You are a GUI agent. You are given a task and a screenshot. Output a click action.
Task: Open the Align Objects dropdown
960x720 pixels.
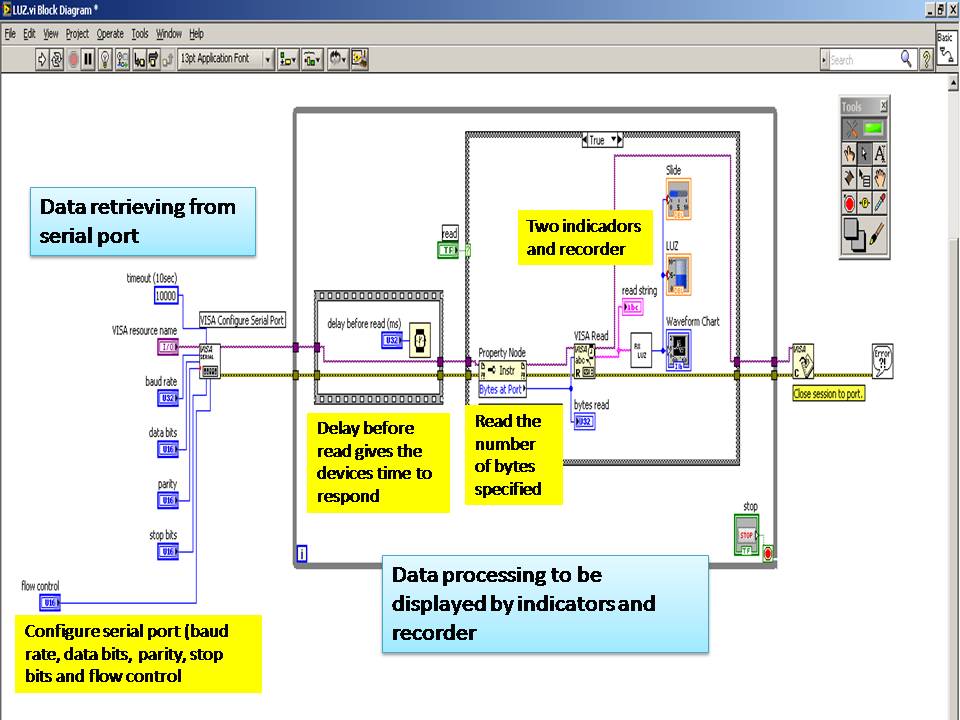288,59
